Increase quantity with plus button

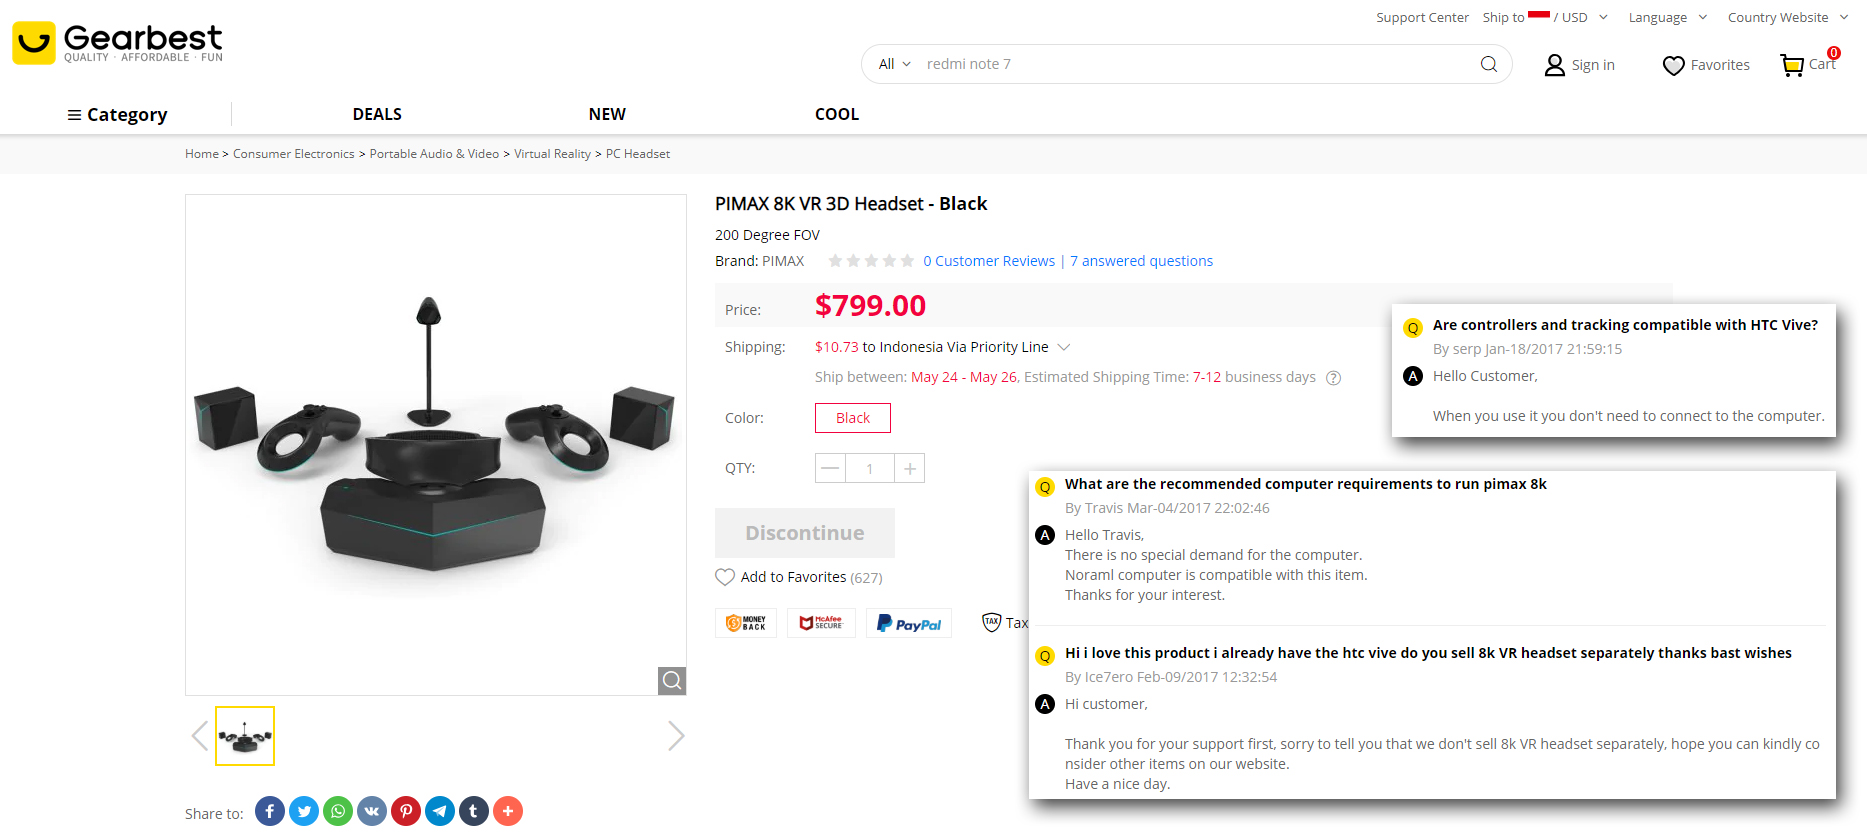click(910, 468)
